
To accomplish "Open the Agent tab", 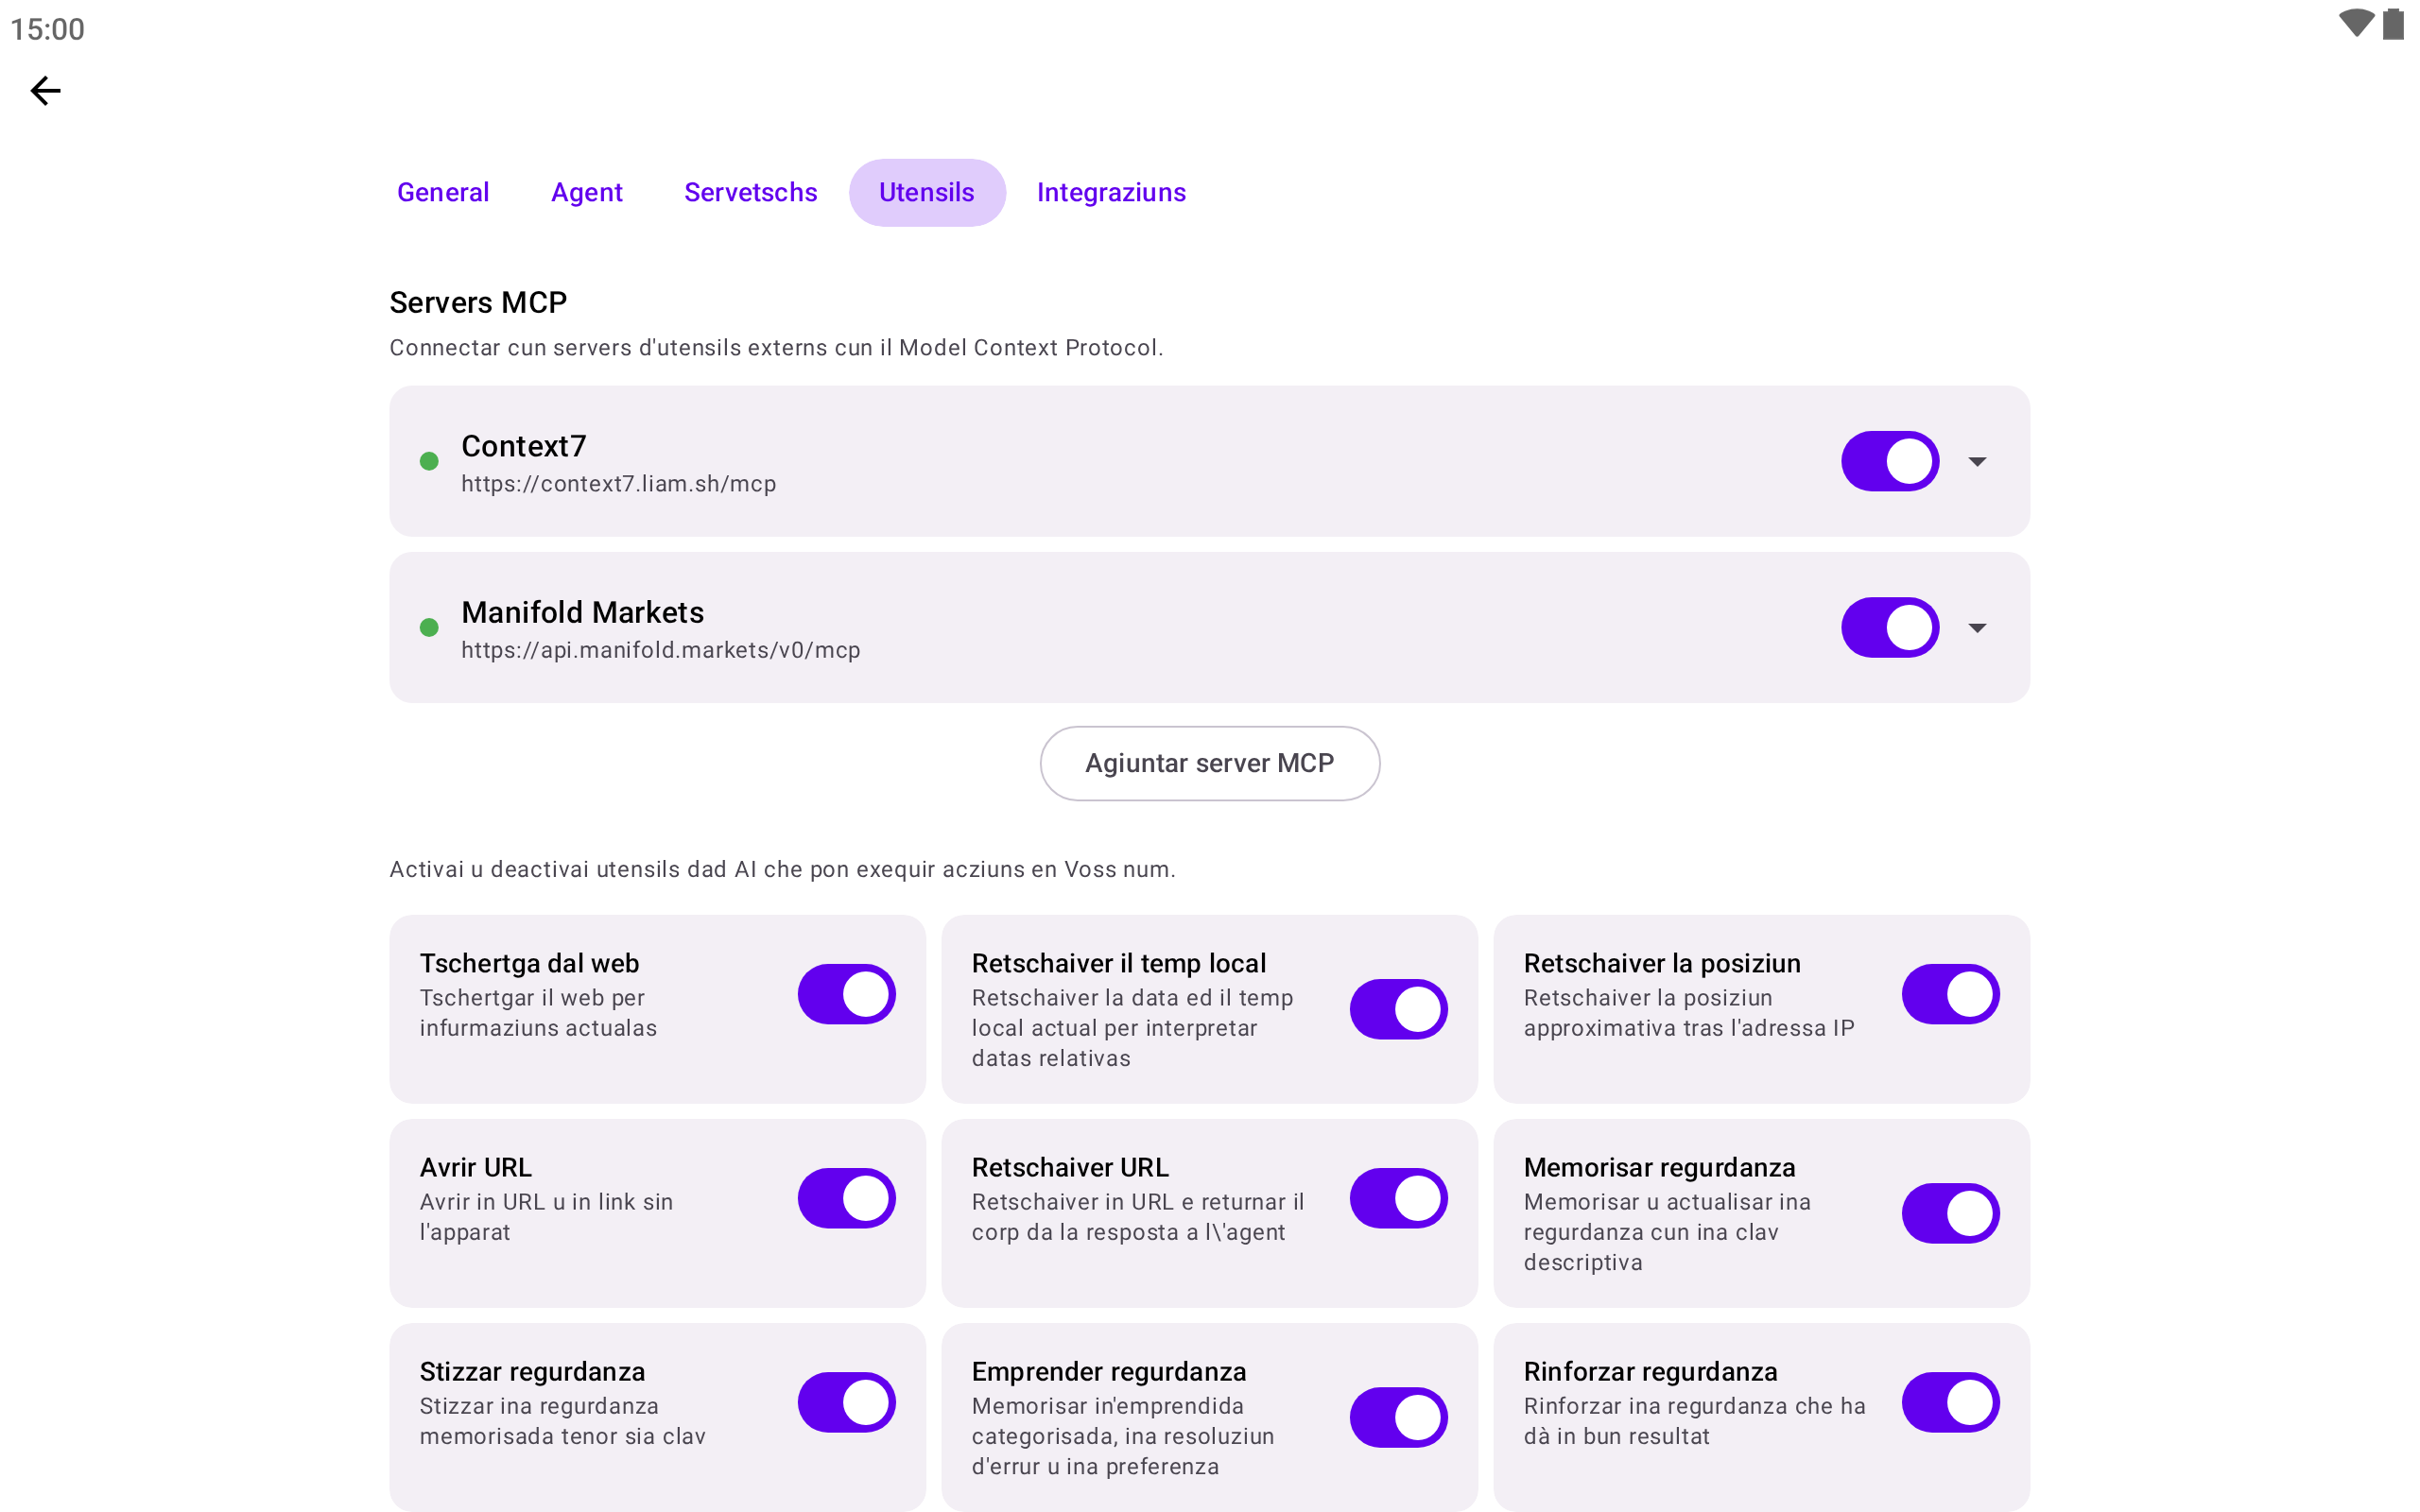I will (586, 192).
